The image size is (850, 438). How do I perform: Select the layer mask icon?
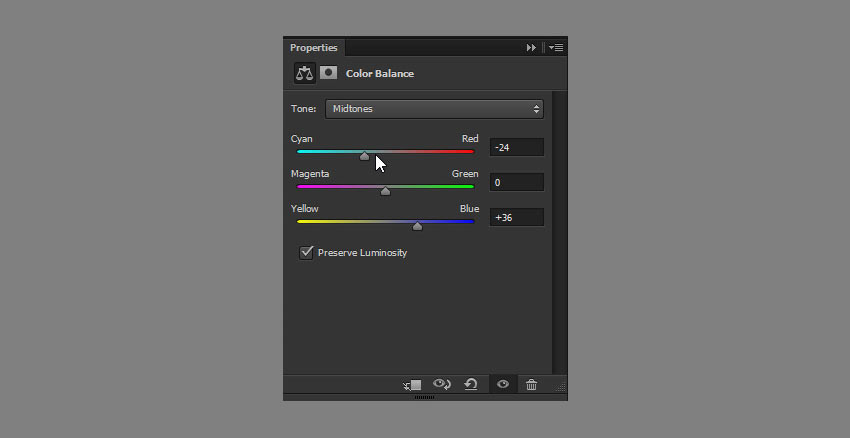click(x=329, y=73)
